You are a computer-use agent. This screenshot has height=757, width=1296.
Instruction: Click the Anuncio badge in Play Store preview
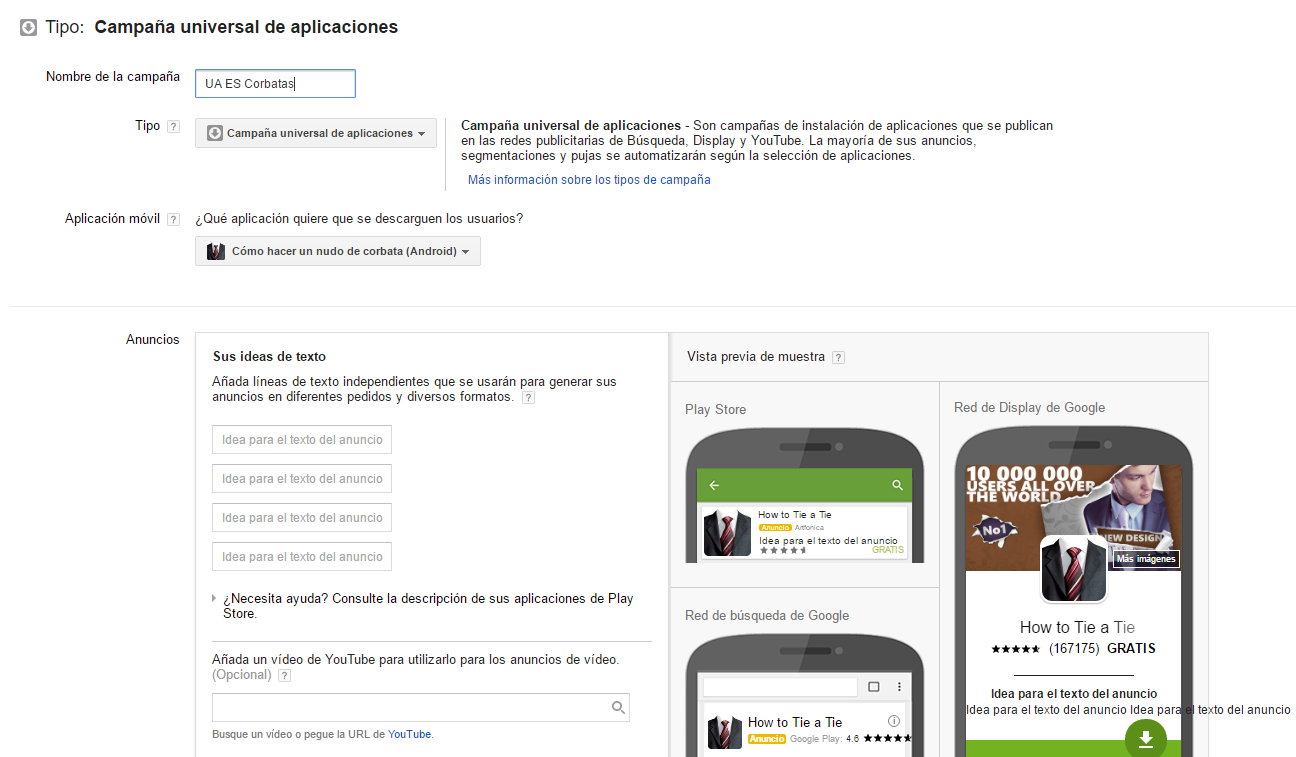775,527
